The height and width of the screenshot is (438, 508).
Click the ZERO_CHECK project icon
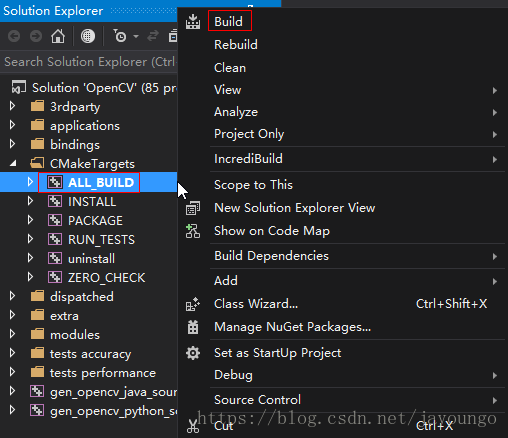point(55,277)
